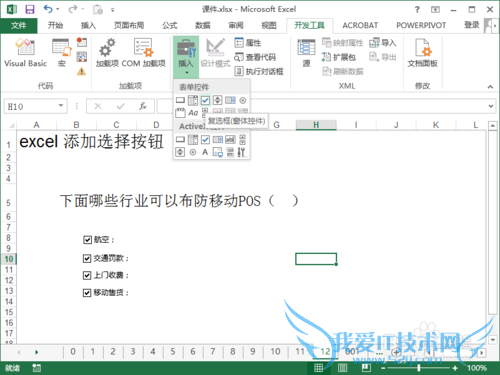This screenshot has height=375, width=500.
Task: Insert form control List Box
Action: tap(230, 100)
